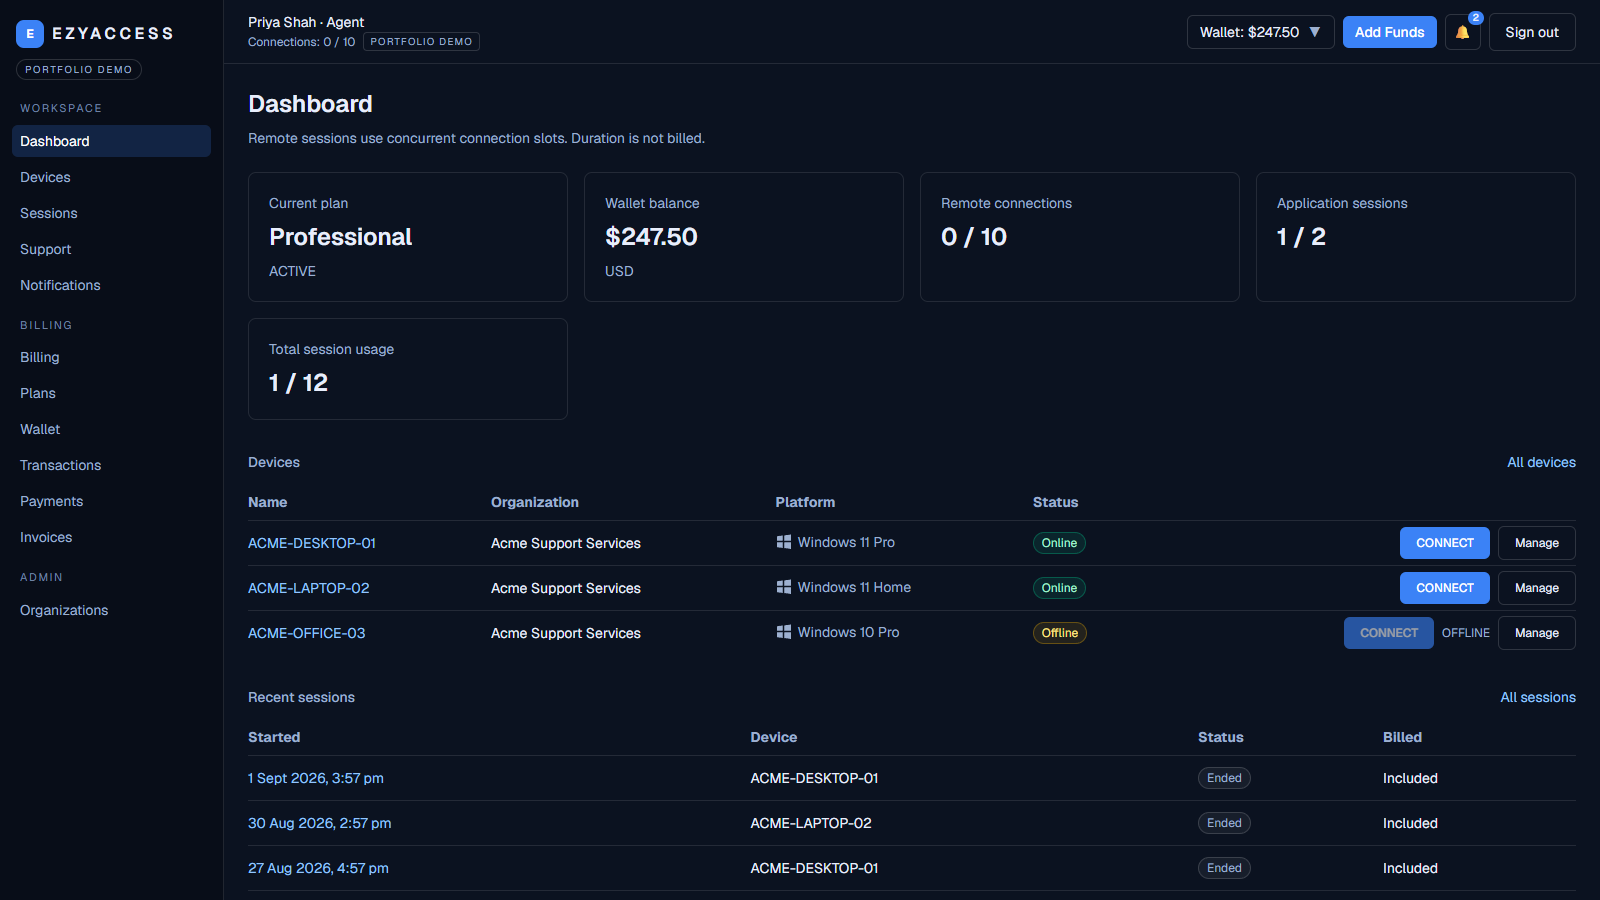Image resolution: width=1600 pixels, height=900 pixels.
Task: Open the 1 Sept 2026, 3:57 pm session
Action: (x=316, y=778)
